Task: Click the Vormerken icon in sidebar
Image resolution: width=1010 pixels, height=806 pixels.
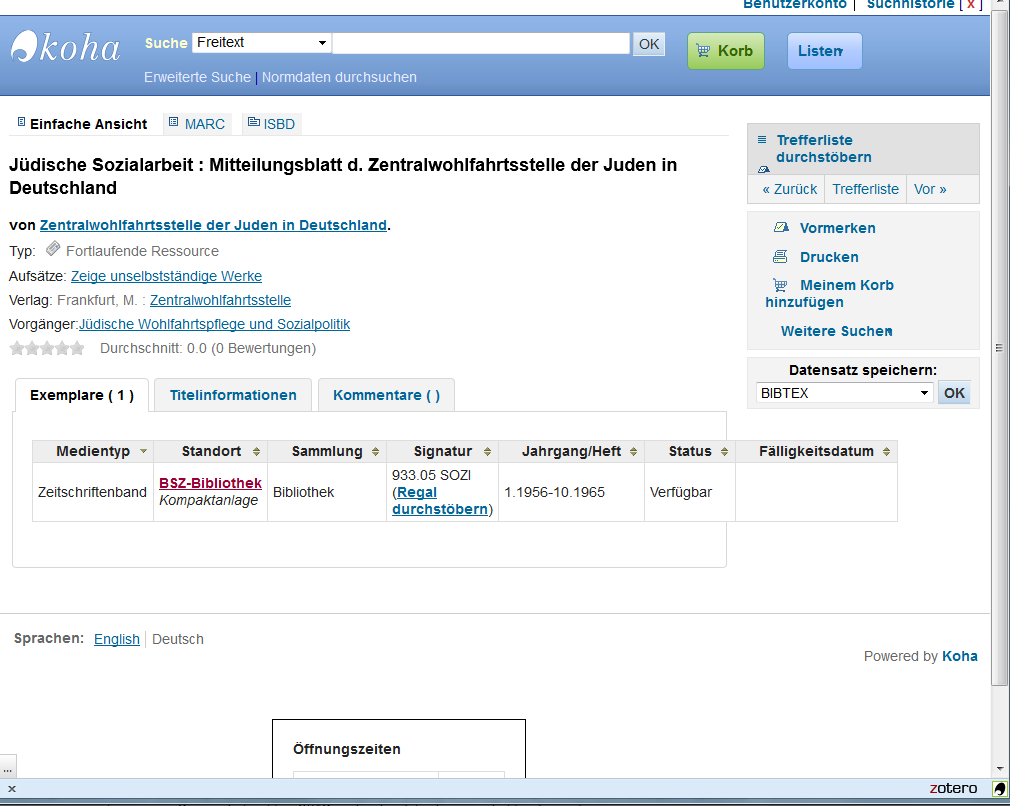Action: tap(781, 228)
